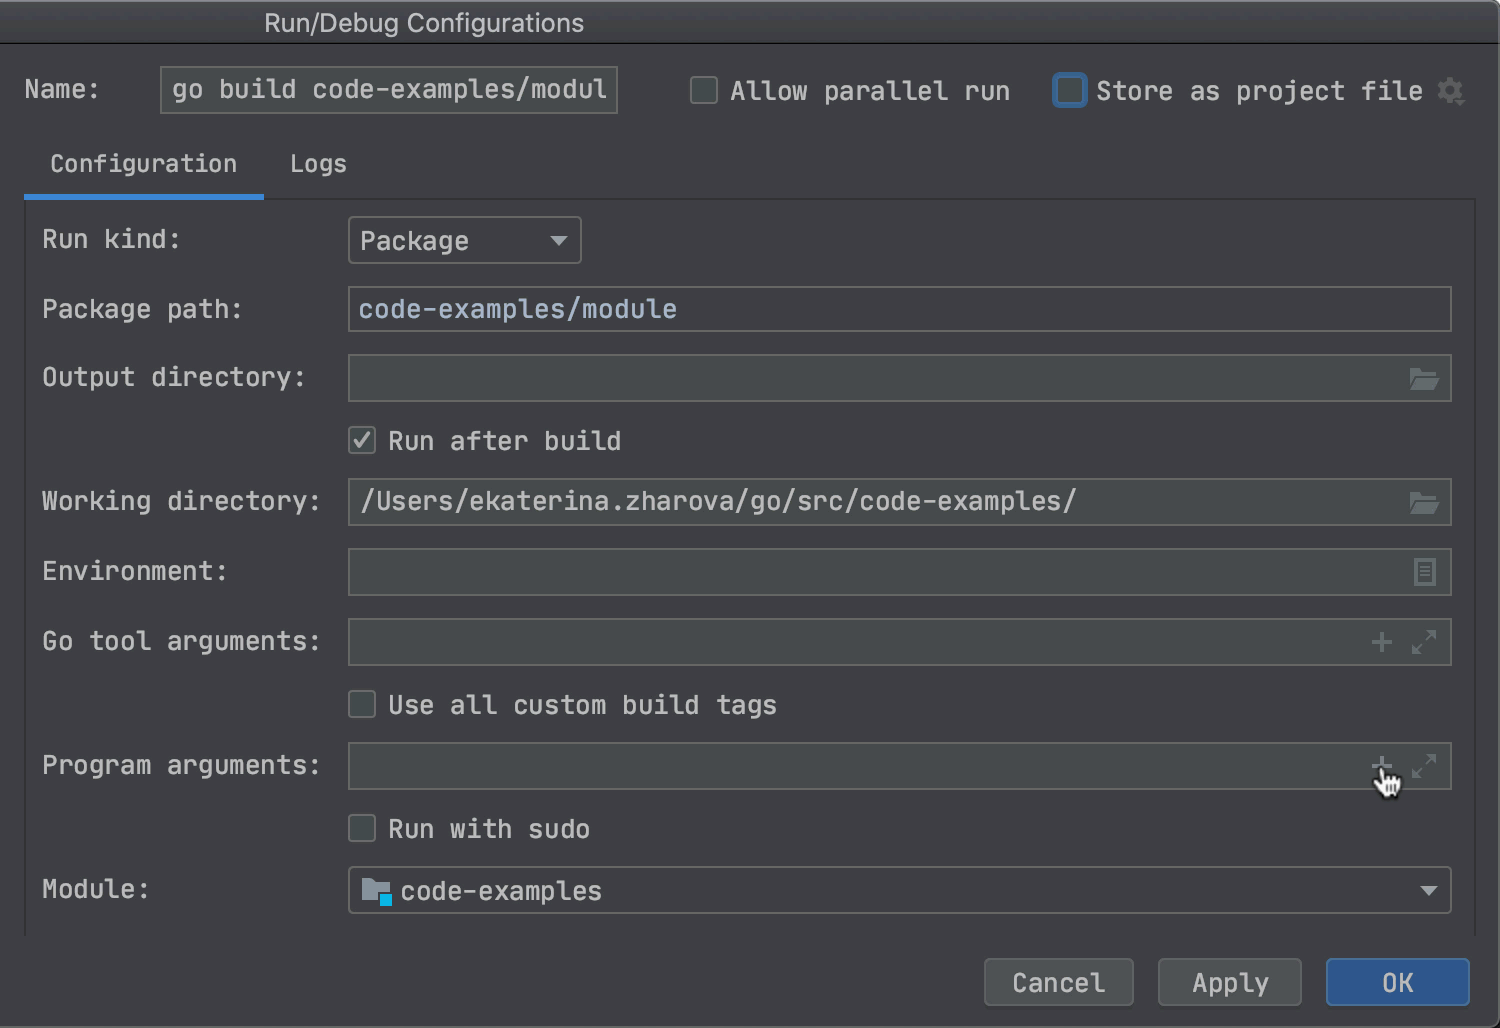Confirm with the OK button
Image resolution: width=1500 pixels, height=1028 pixels.
1398,983
